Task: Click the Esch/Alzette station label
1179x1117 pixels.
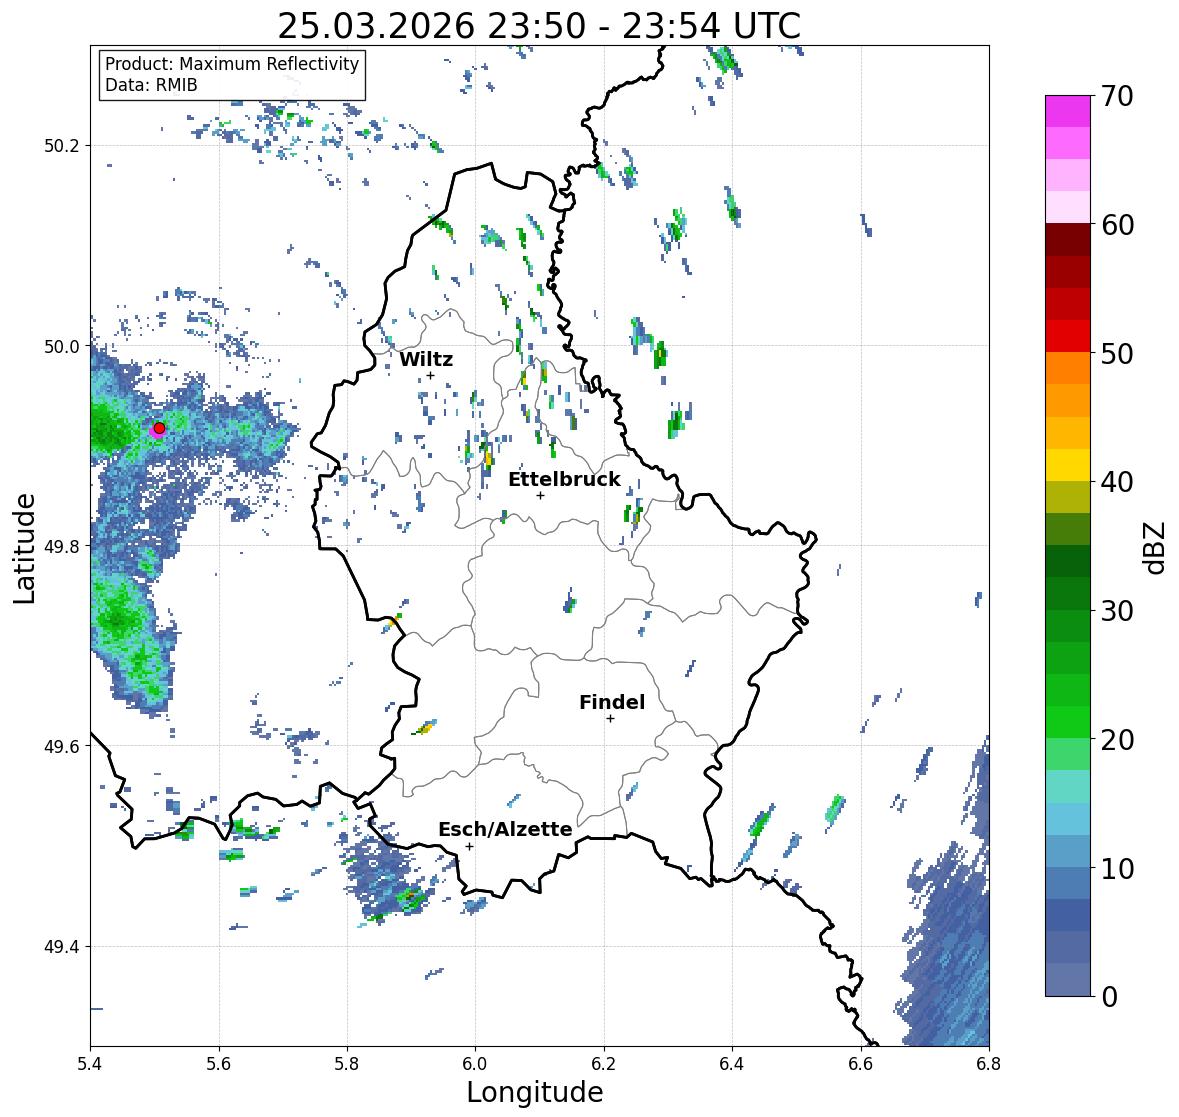Action: [505, 829]
